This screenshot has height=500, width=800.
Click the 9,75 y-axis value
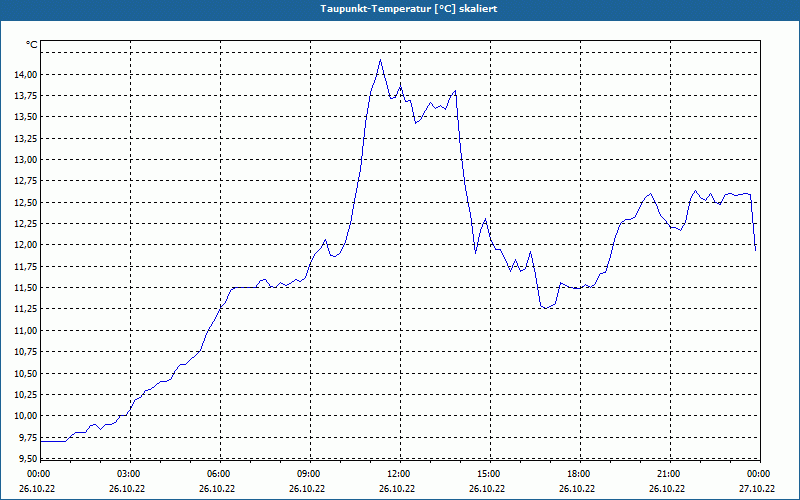coord(28,437)
